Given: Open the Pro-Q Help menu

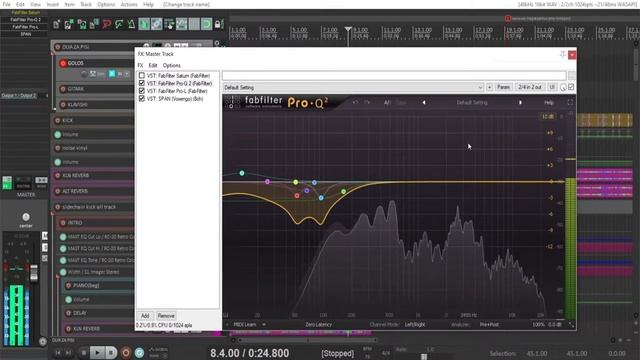Looking at the screenshot, I should click(x=549, y=102).
